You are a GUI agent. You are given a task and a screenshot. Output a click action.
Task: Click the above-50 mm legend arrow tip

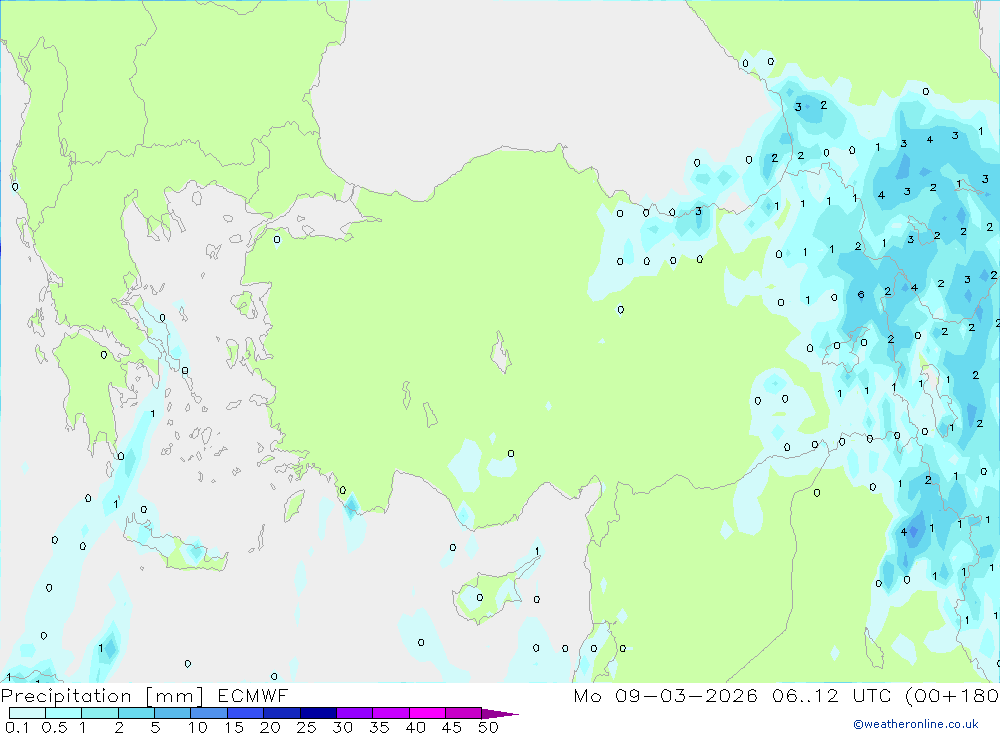point(500,713)
